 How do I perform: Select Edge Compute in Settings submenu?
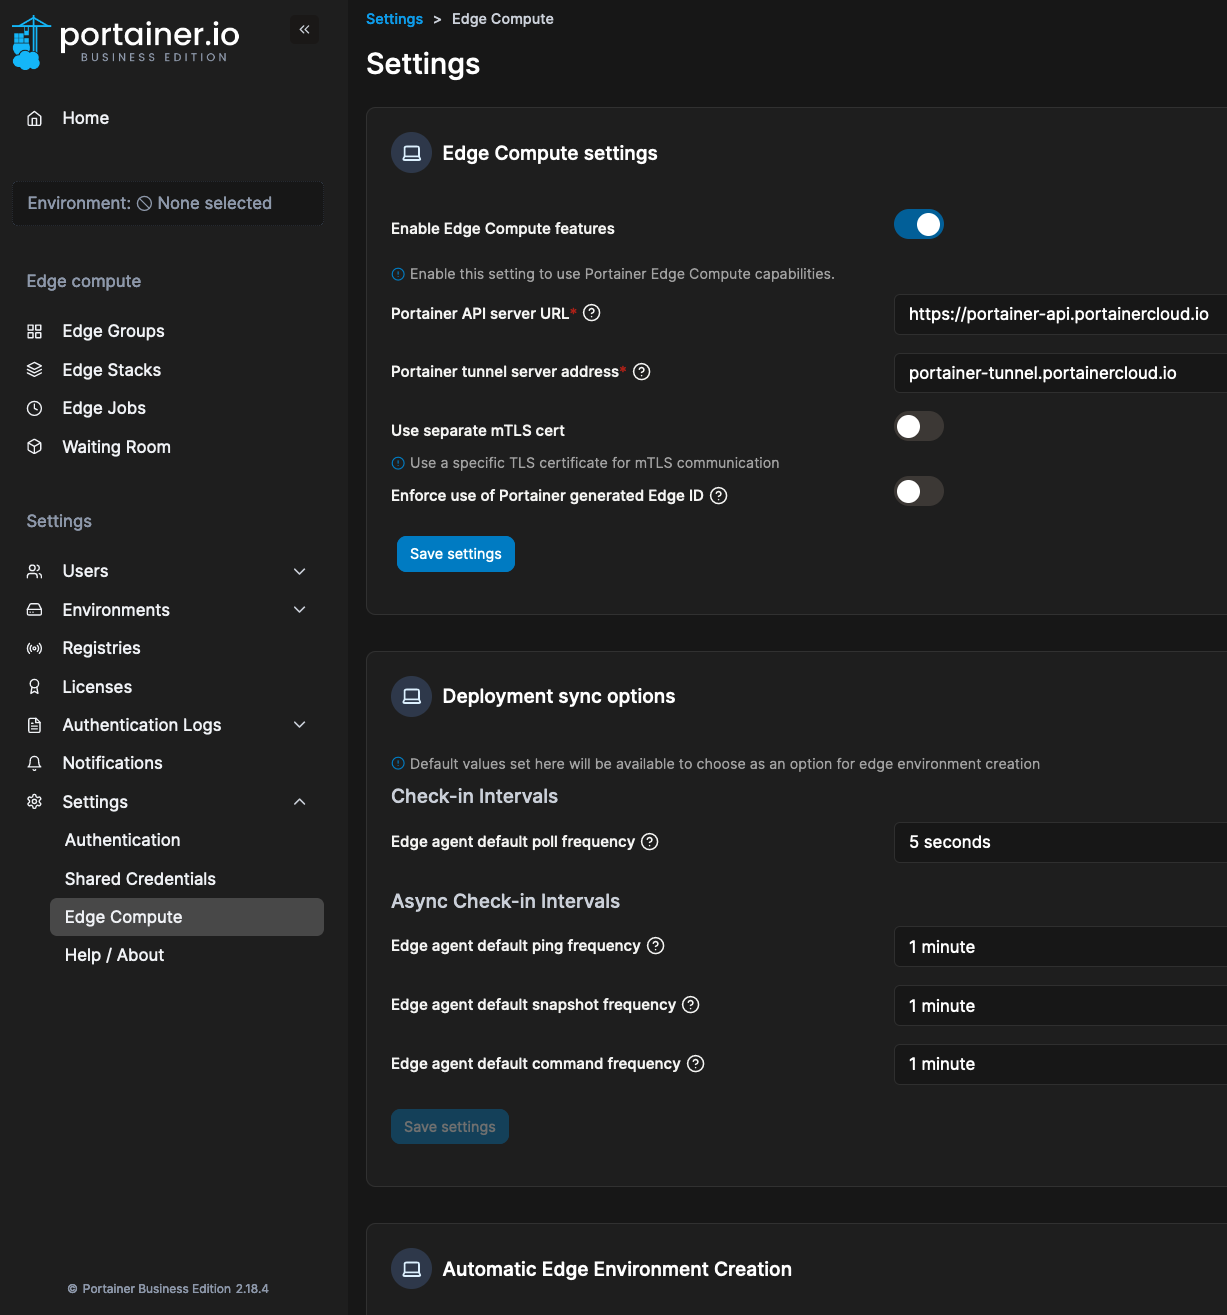(187, 917)
